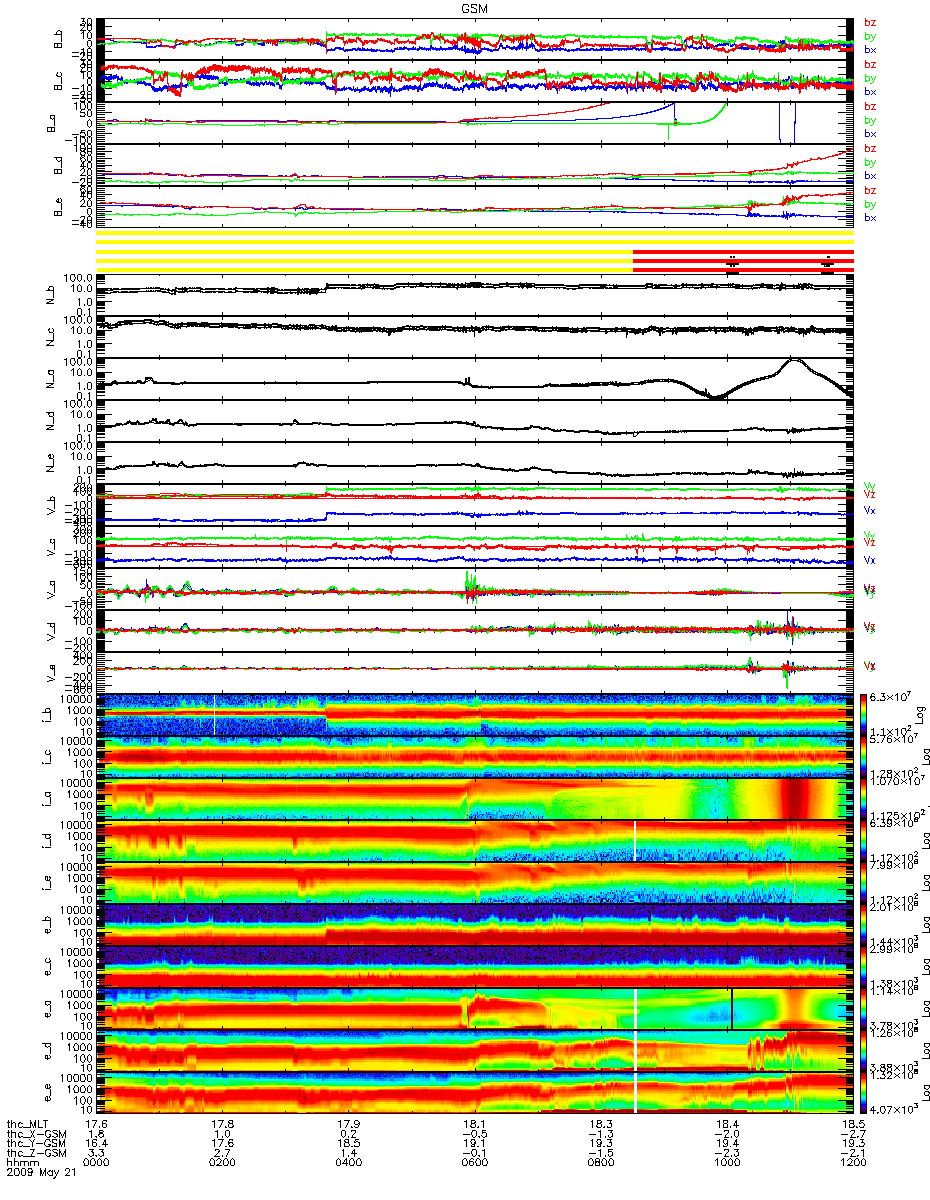Click the blue Vx legend of V_c panel

click(870, 559)
